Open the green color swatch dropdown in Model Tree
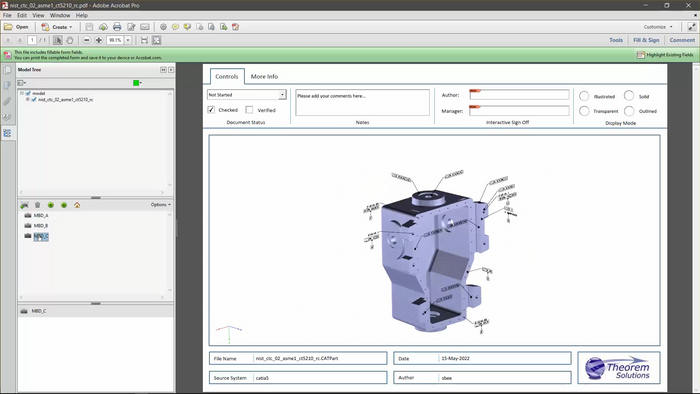 click(138, 83)
